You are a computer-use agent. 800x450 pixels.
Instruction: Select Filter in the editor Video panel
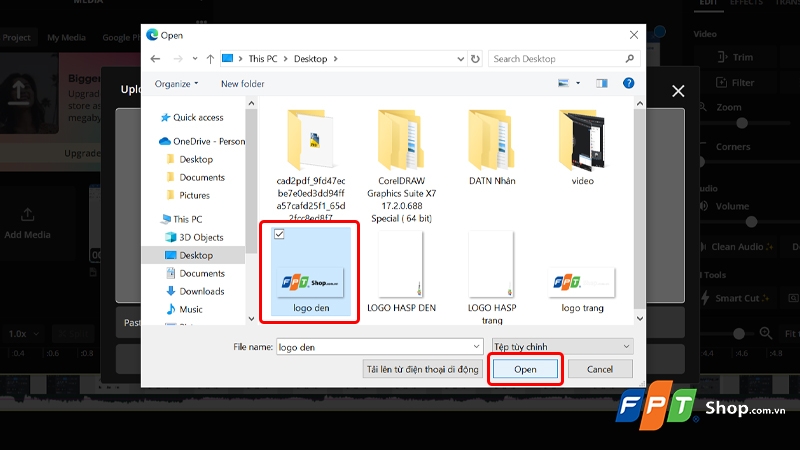click(x=735, y=83)
